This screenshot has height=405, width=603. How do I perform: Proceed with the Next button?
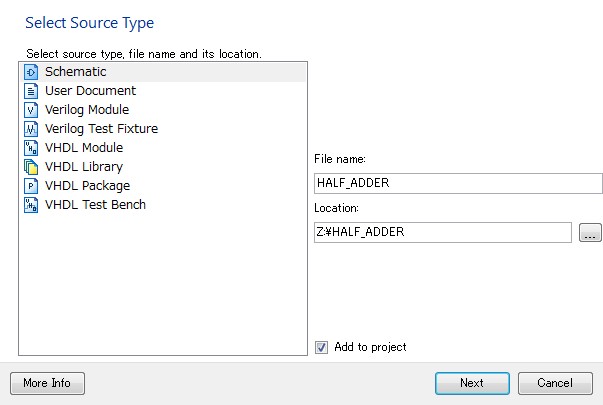click(472, 383)
